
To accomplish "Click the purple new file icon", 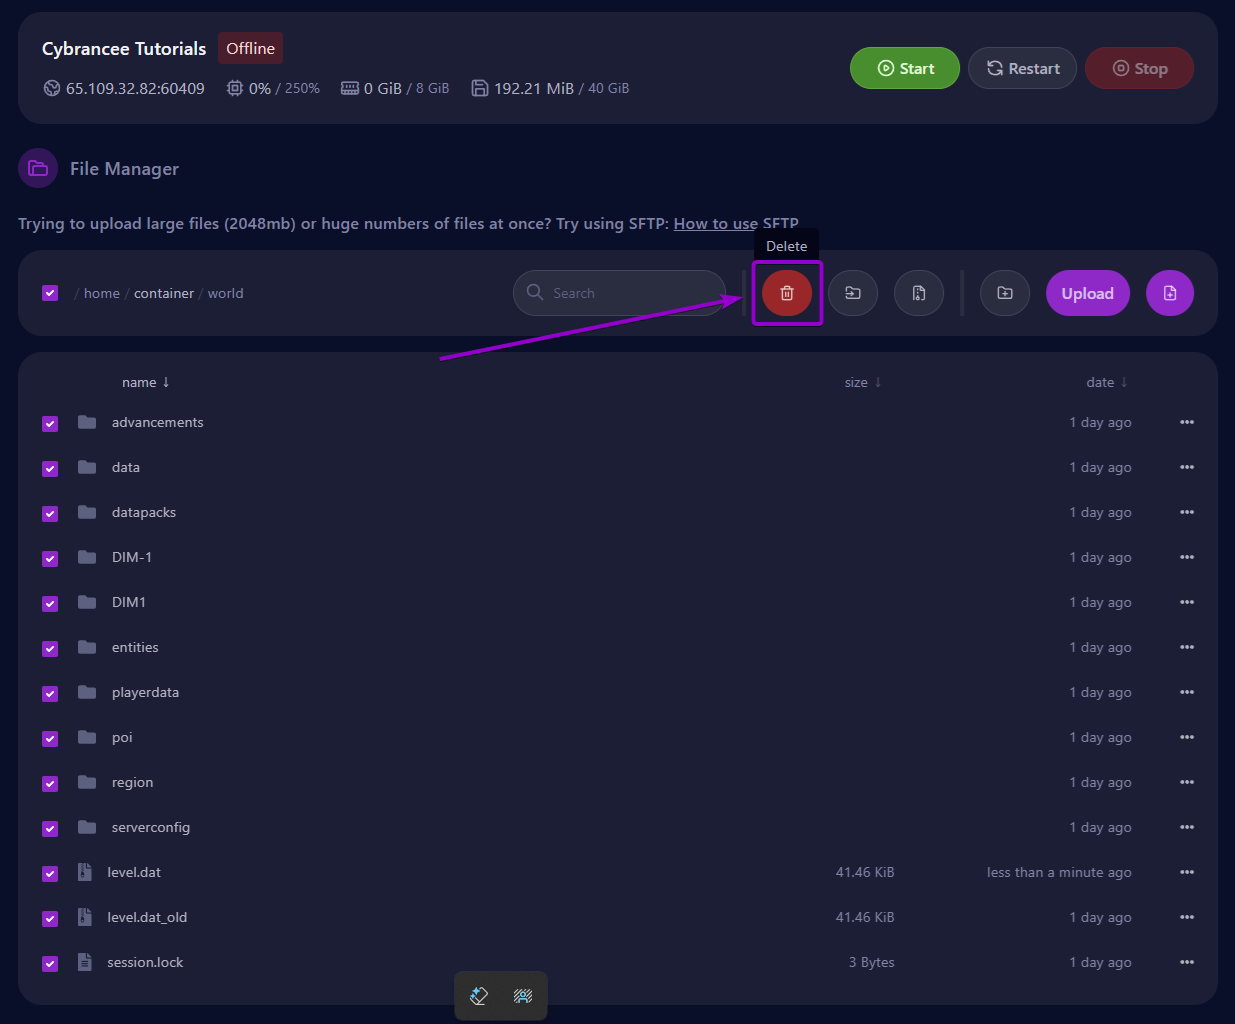I will point(1170,293).
